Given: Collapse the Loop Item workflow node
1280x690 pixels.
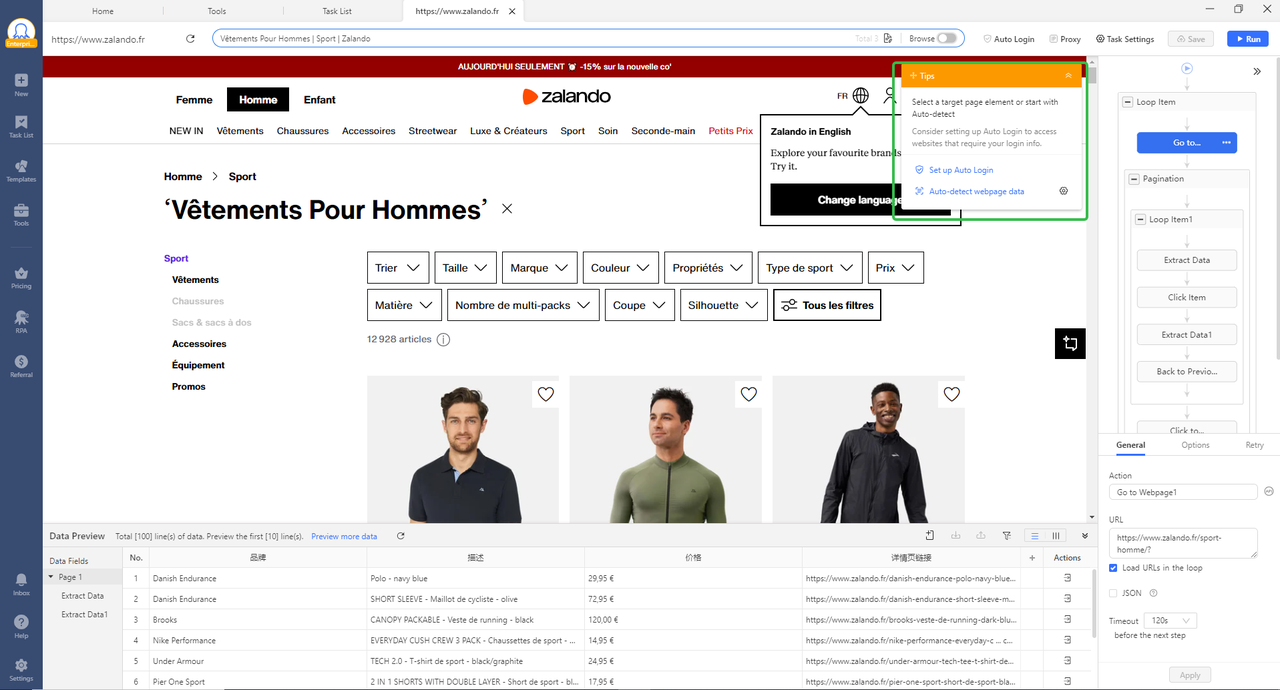Looking at the screenshot, I should (x=1128, y=102).
